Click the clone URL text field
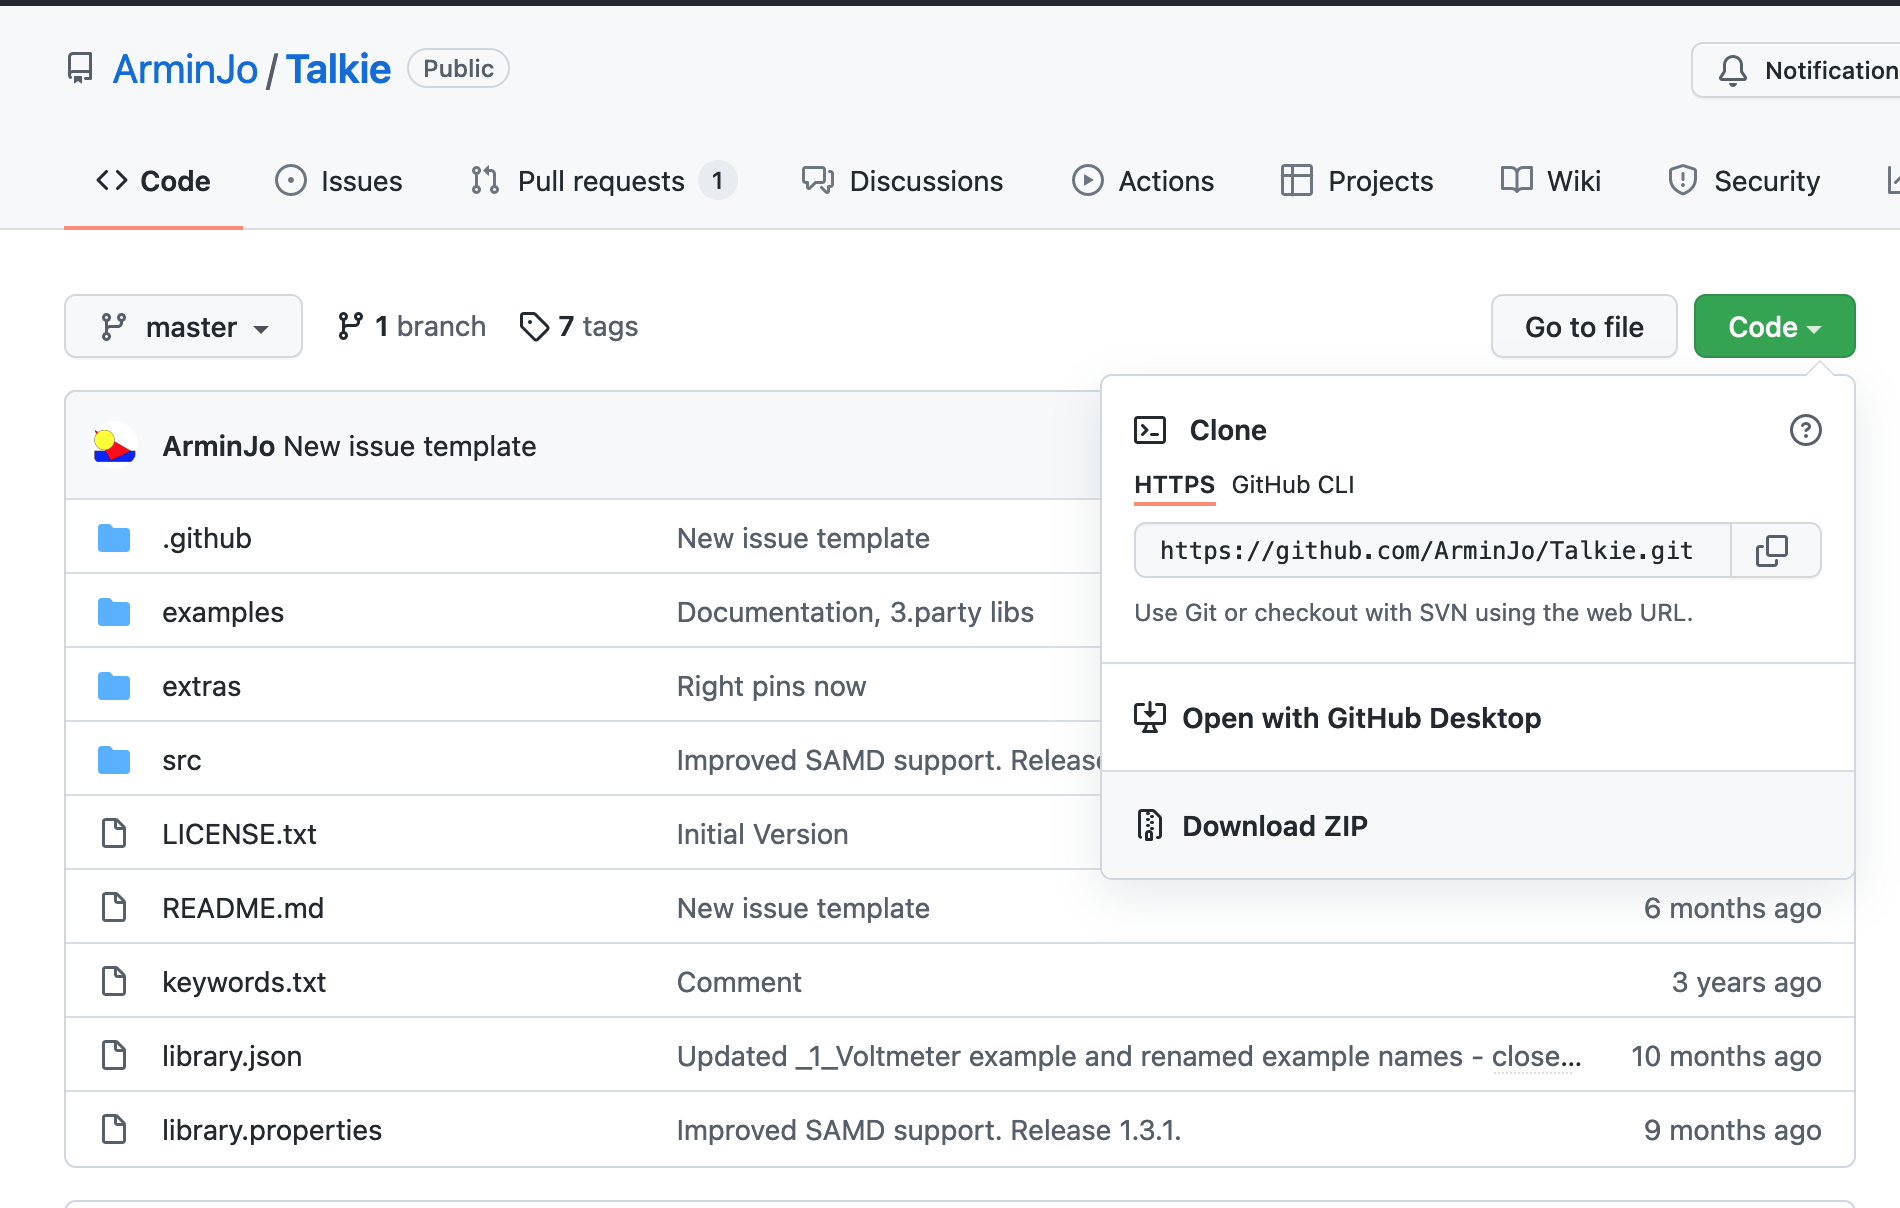1900x1208 pixels. tap(1432, 550)
